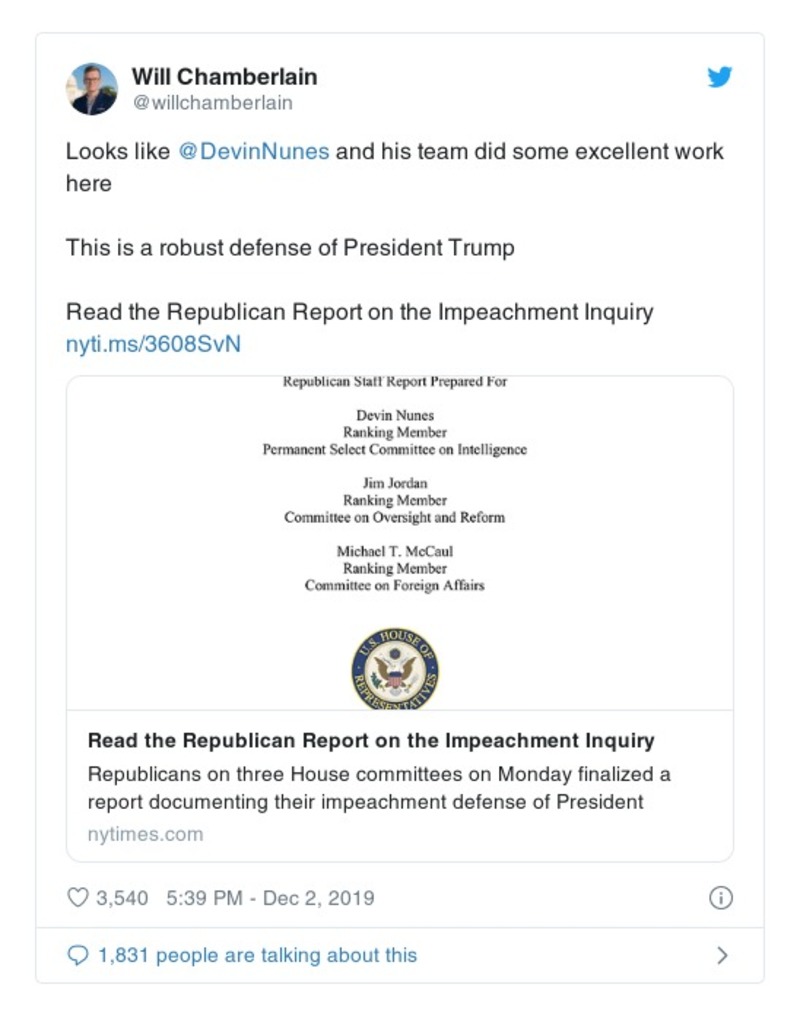Click Will Chamberlain's profile picture
Viewport: 800px width, 1016px height.
[92, 88]
